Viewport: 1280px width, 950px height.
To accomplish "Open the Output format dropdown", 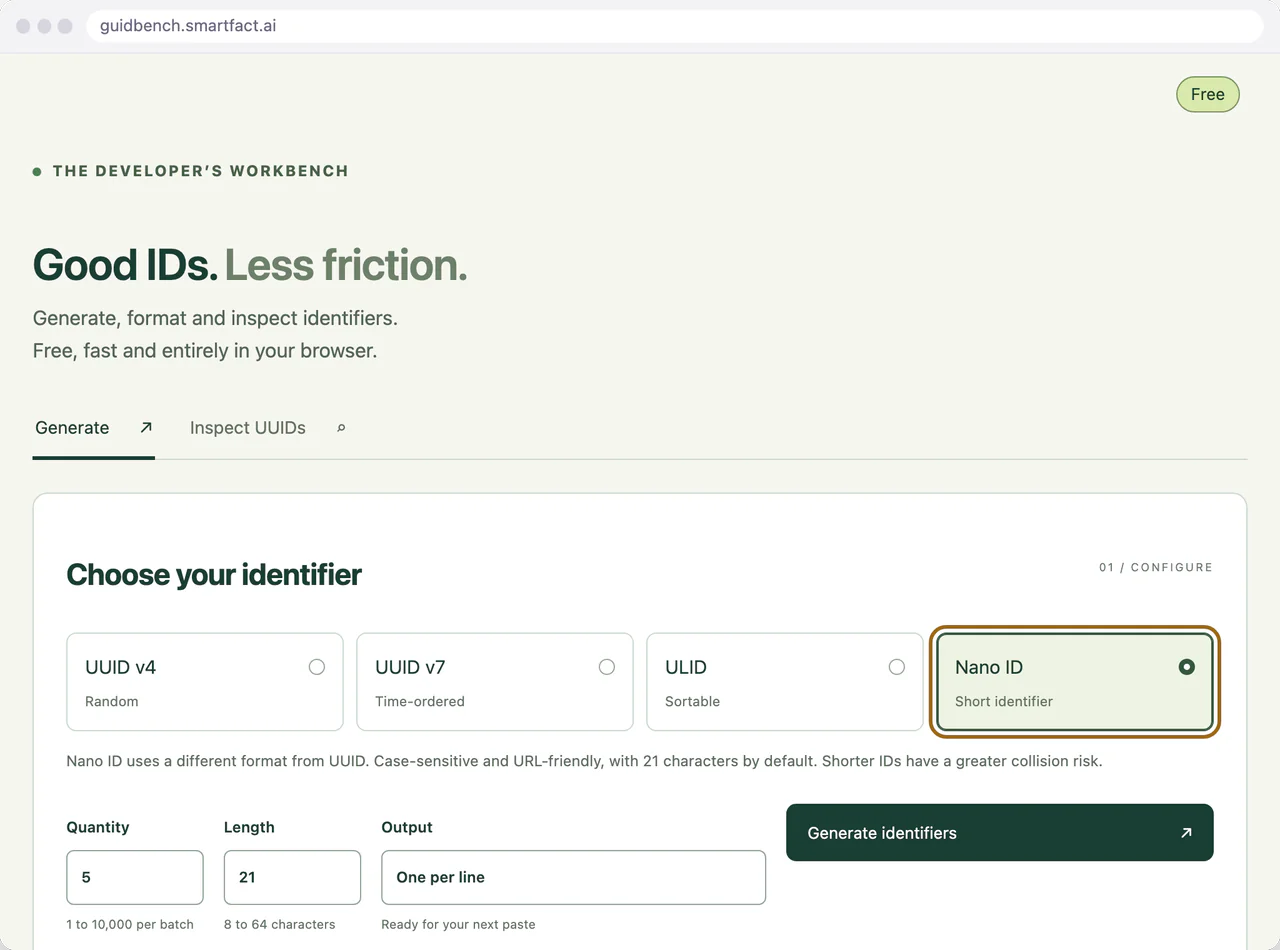I will pos(573,877).
